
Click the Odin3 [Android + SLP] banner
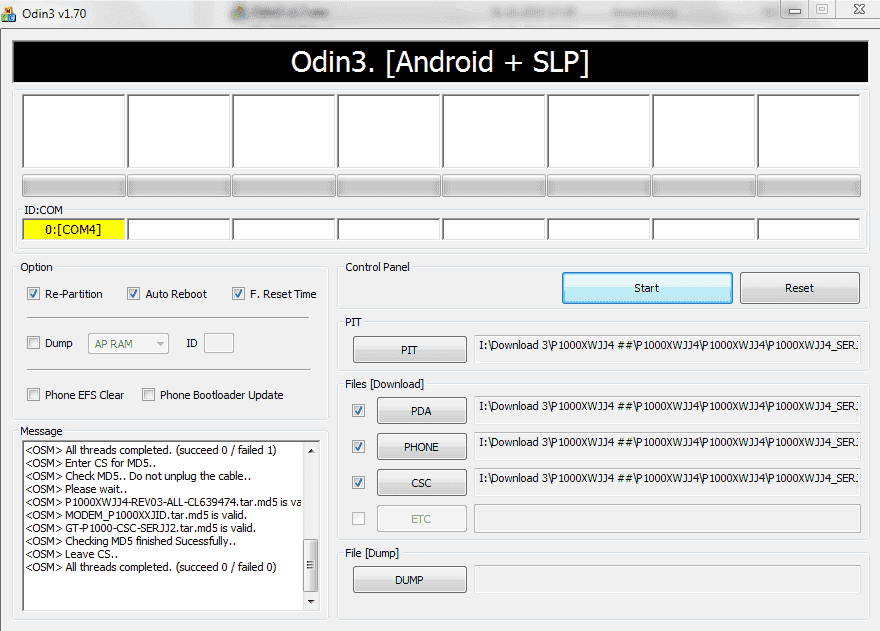pyautogui.click(x=441, y=62)
